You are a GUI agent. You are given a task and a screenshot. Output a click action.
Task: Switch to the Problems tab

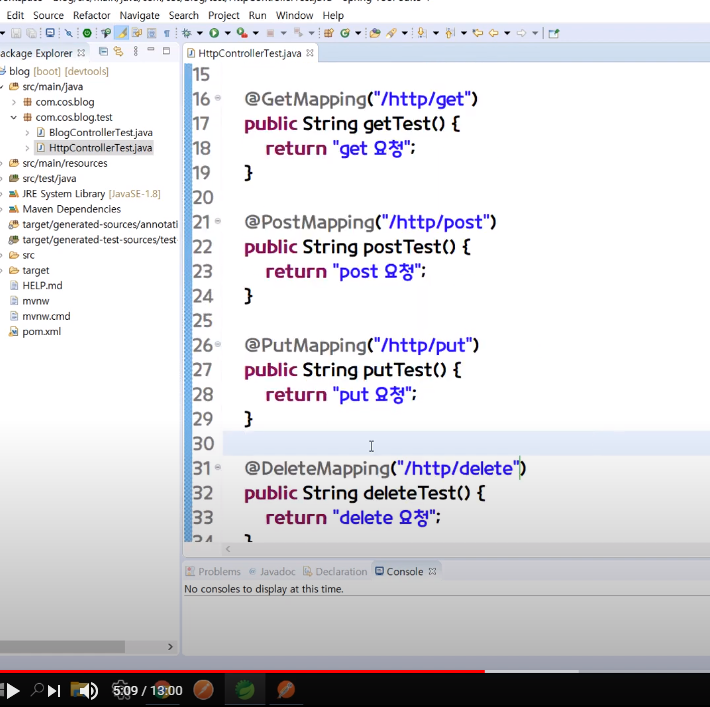tap(213, 572)
